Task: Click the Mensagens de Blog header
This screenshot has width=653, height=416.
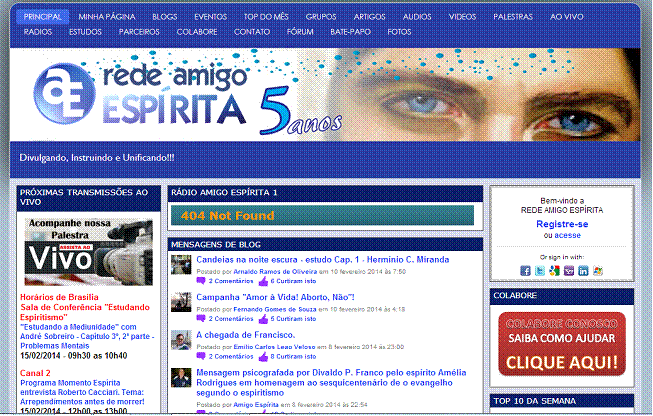Action: coord(325,244)
